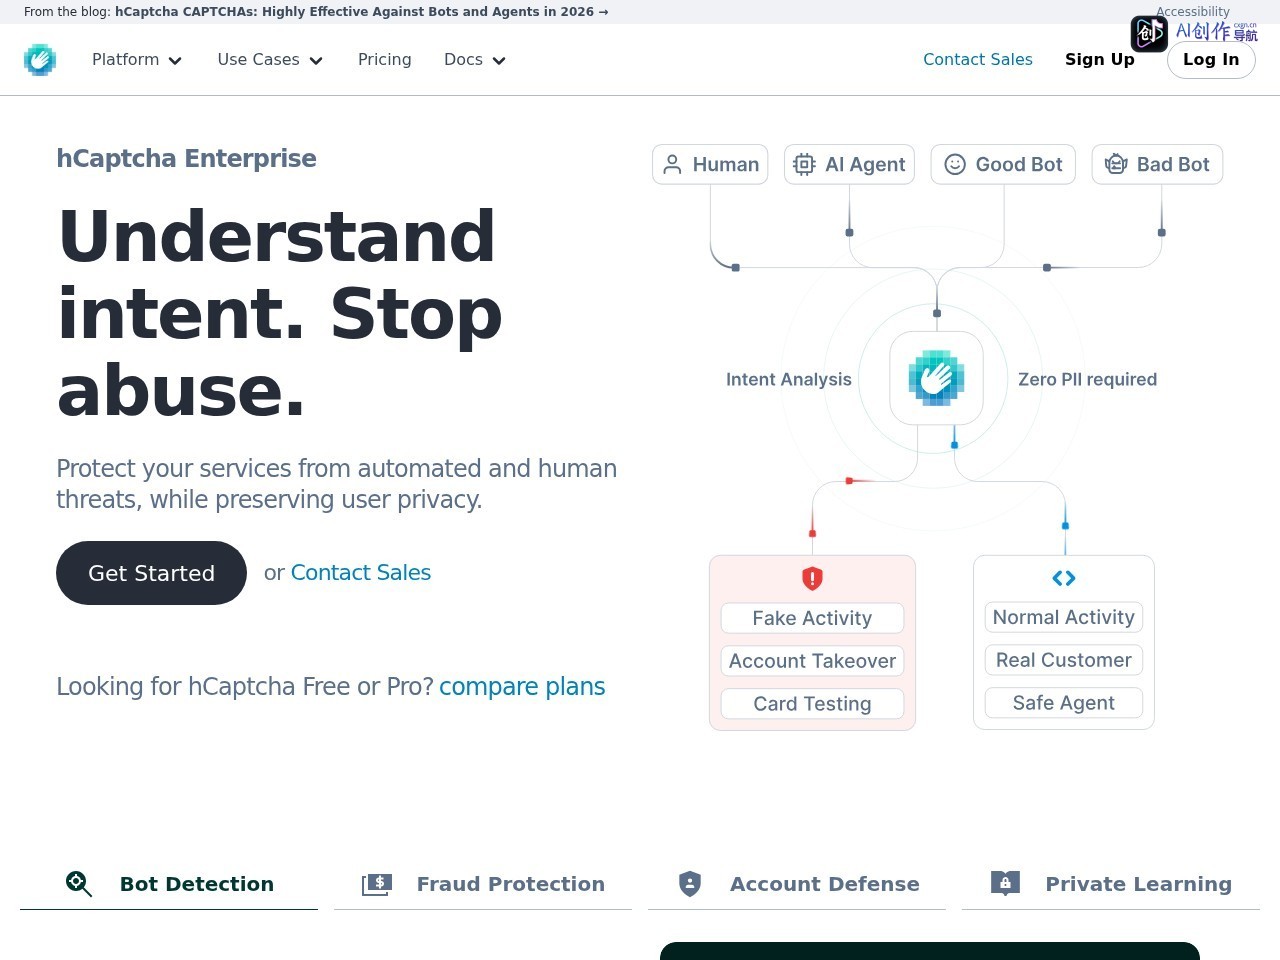Click the Human person icon chip
The image size is (1280, 960).
click(x=673, y=164)
